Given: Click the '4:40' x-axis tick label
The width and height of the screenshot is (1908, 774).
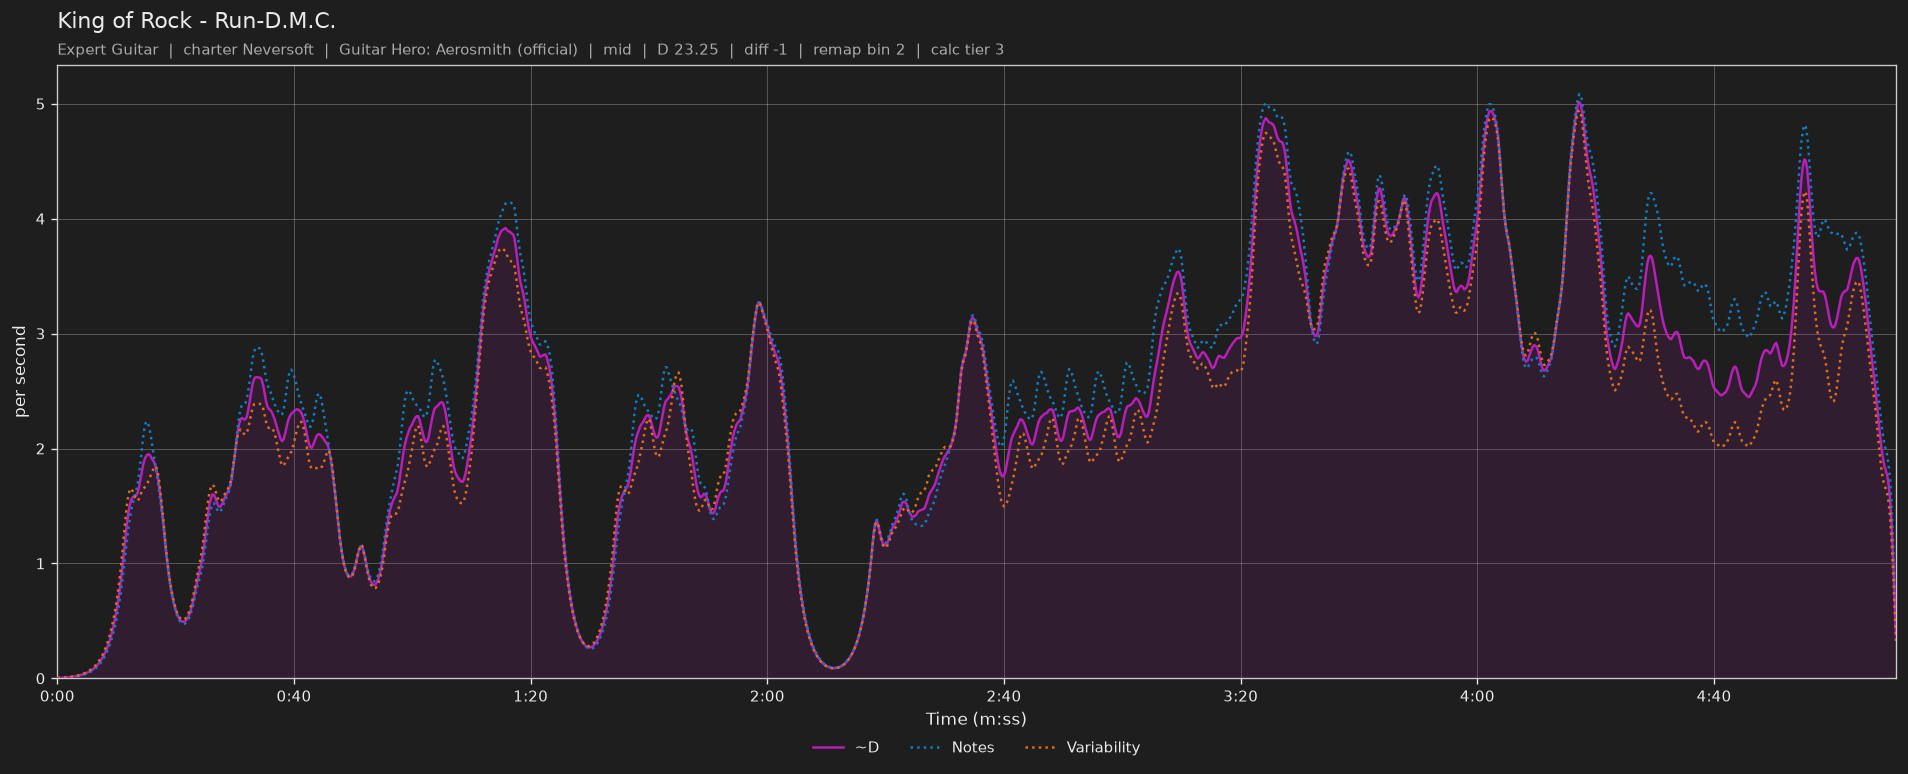Looking at the screenshot, I should click(x=1714, y=696).
